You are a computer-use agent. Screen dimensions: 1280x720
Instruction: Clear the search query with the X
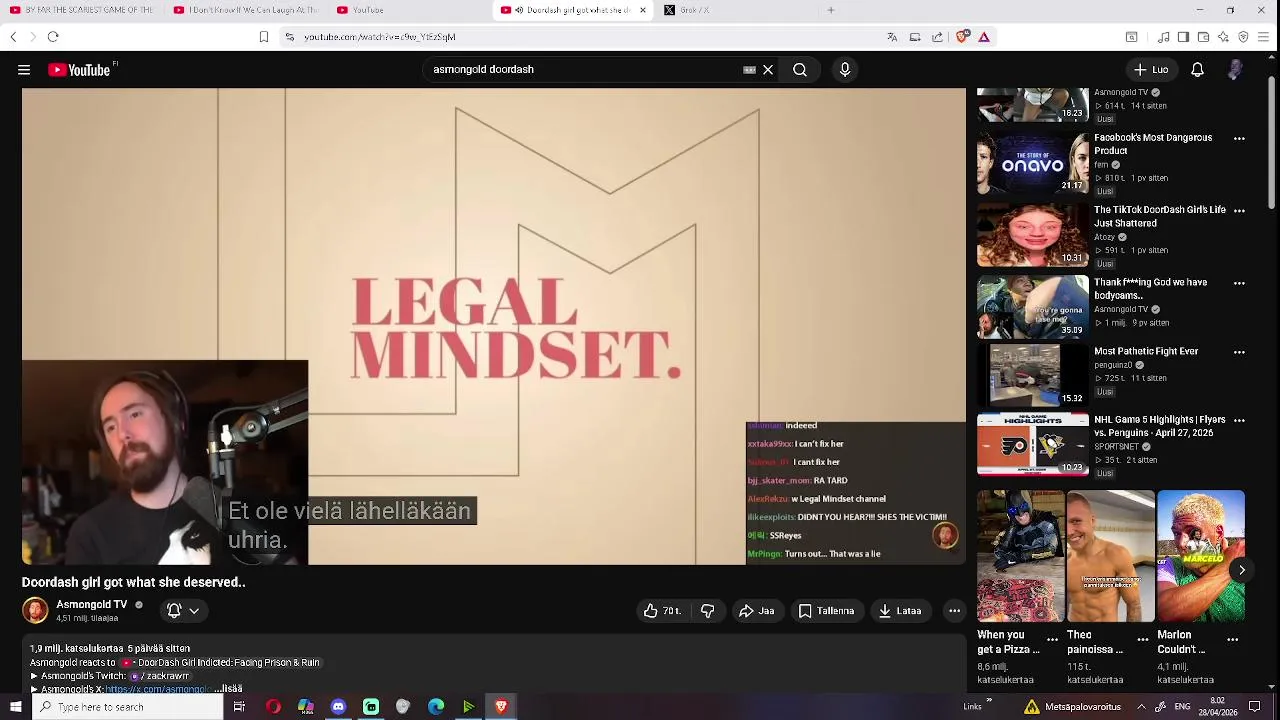pyautogui.click(x=768, y=70)
